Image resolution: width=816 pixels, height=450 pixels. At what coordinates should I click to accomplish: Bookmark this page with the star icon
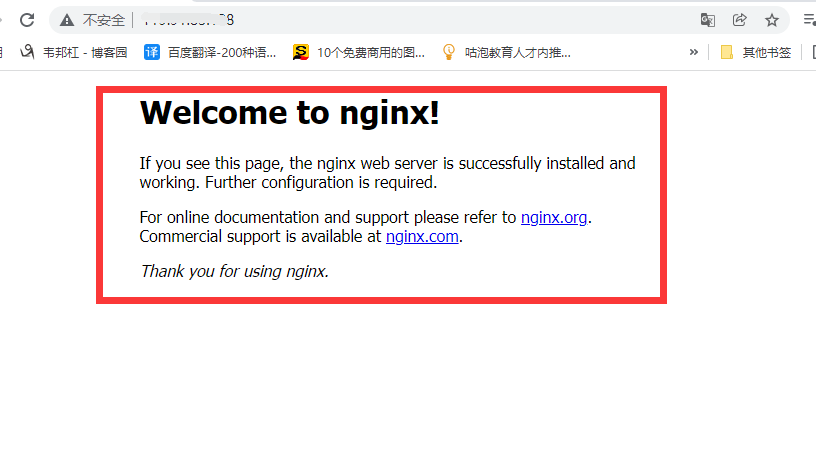click(772, 20)
